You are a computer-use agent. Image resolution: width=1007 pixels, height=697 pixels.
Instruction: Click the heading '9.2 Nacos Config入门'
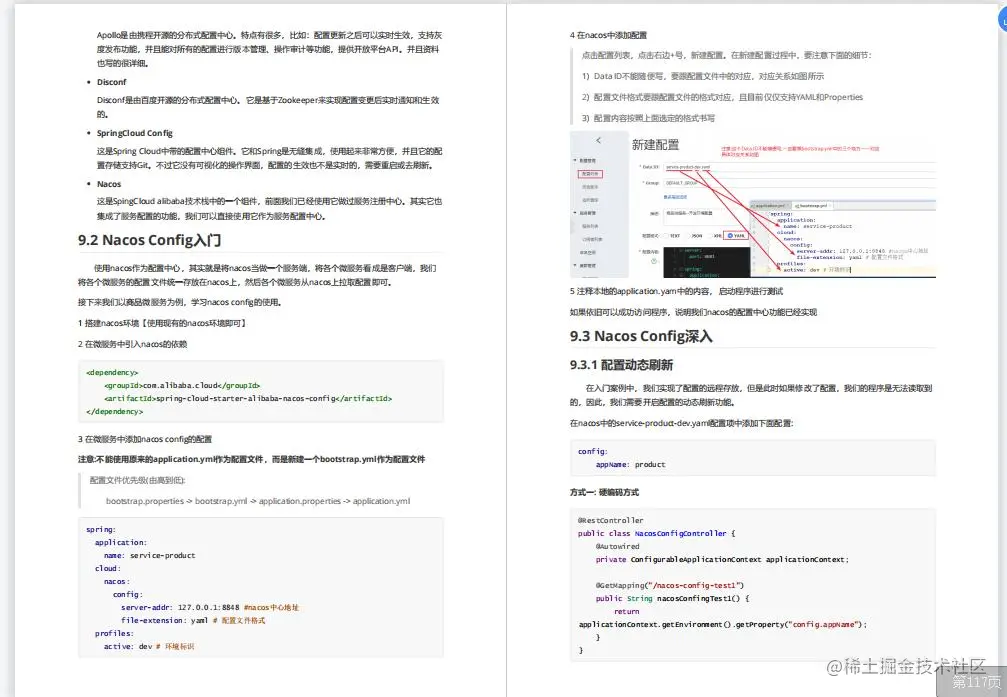click(x=150, y=240)
